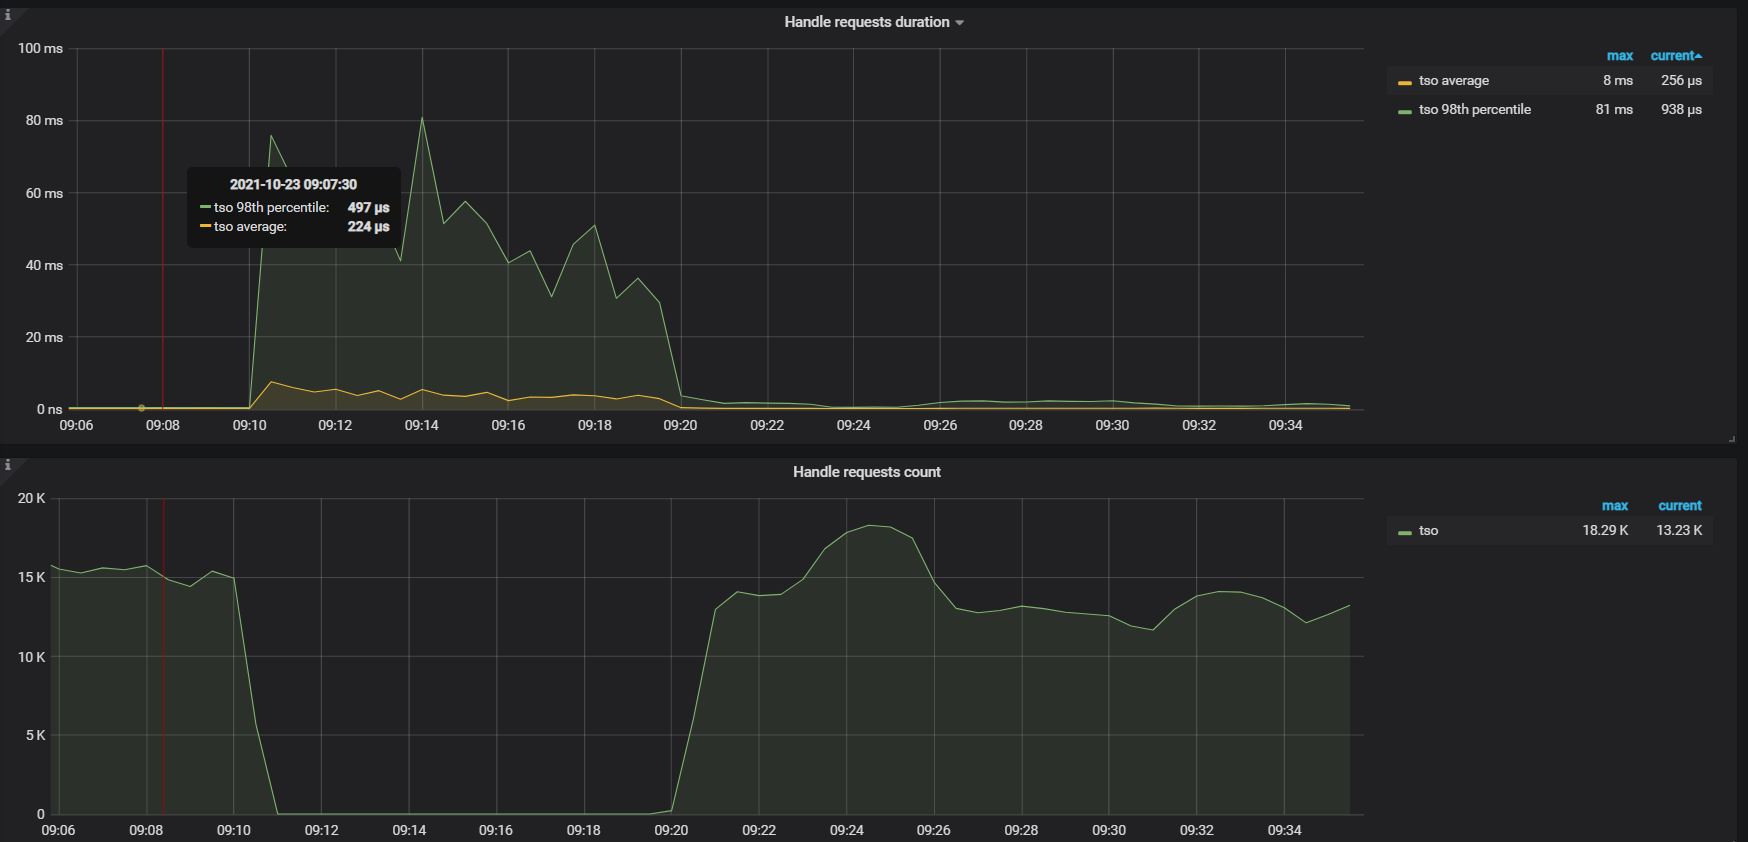Viewport: 1748px width, 842px height.
Task: Open info icon on Handle requests duration panel
Action: tap(7, 15)
